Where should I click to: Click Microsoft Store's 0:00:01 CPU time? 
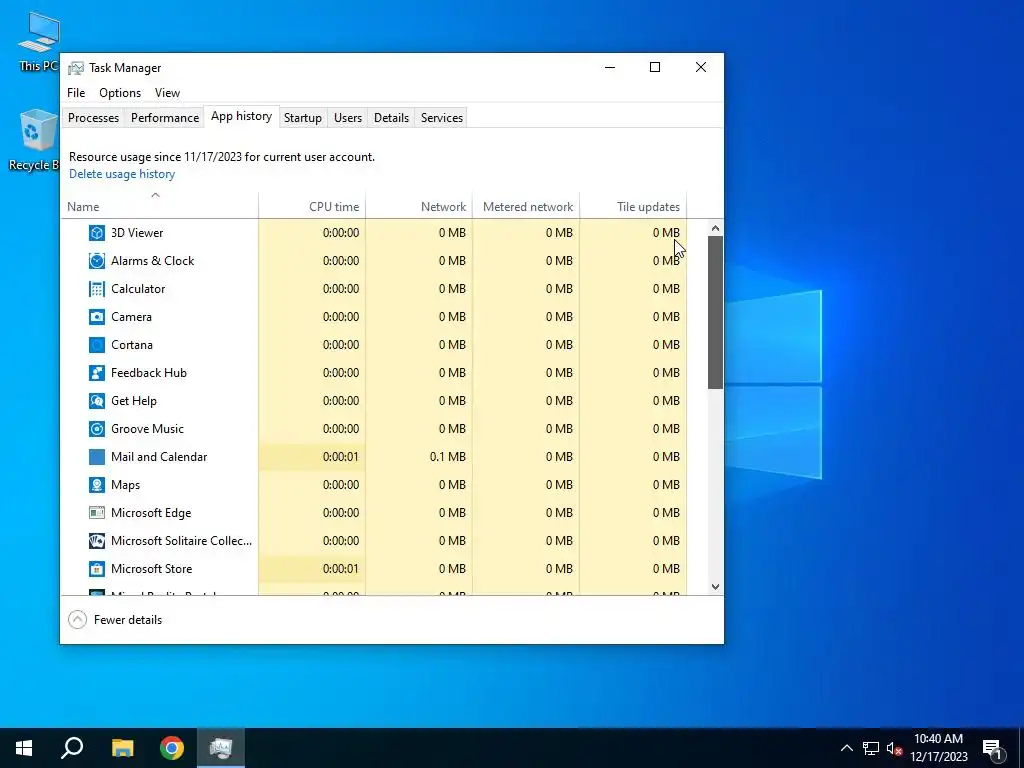(340, 569)
